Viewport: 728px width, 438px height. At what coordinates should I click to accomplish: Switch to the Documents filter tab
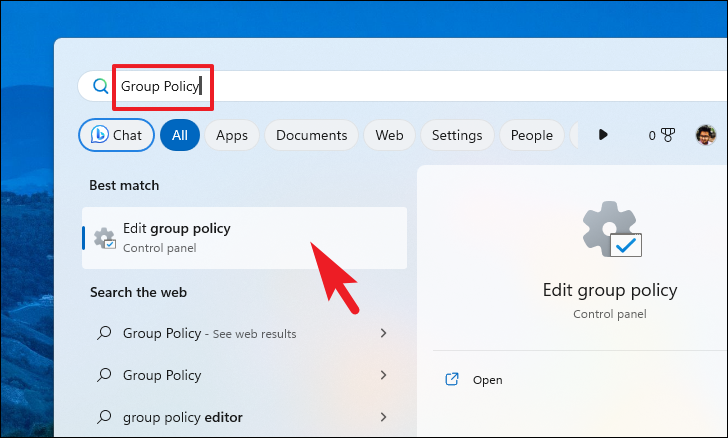tap(312, 135)
